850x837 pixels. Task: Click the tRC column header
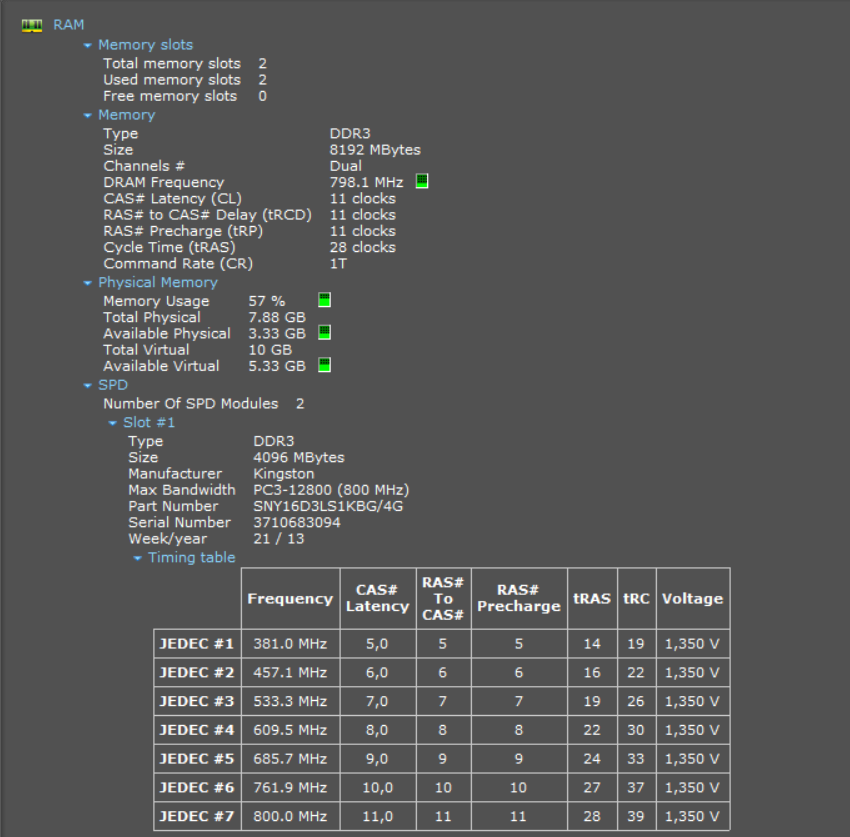[636, 598]
